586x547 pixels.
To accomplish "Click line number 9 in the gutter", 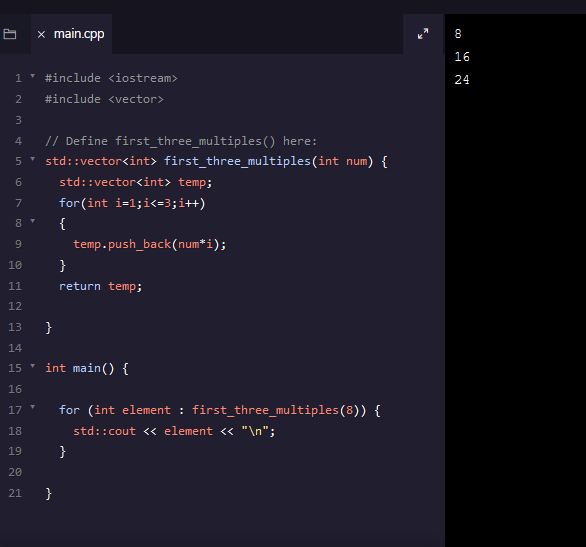I will point(18,244).
